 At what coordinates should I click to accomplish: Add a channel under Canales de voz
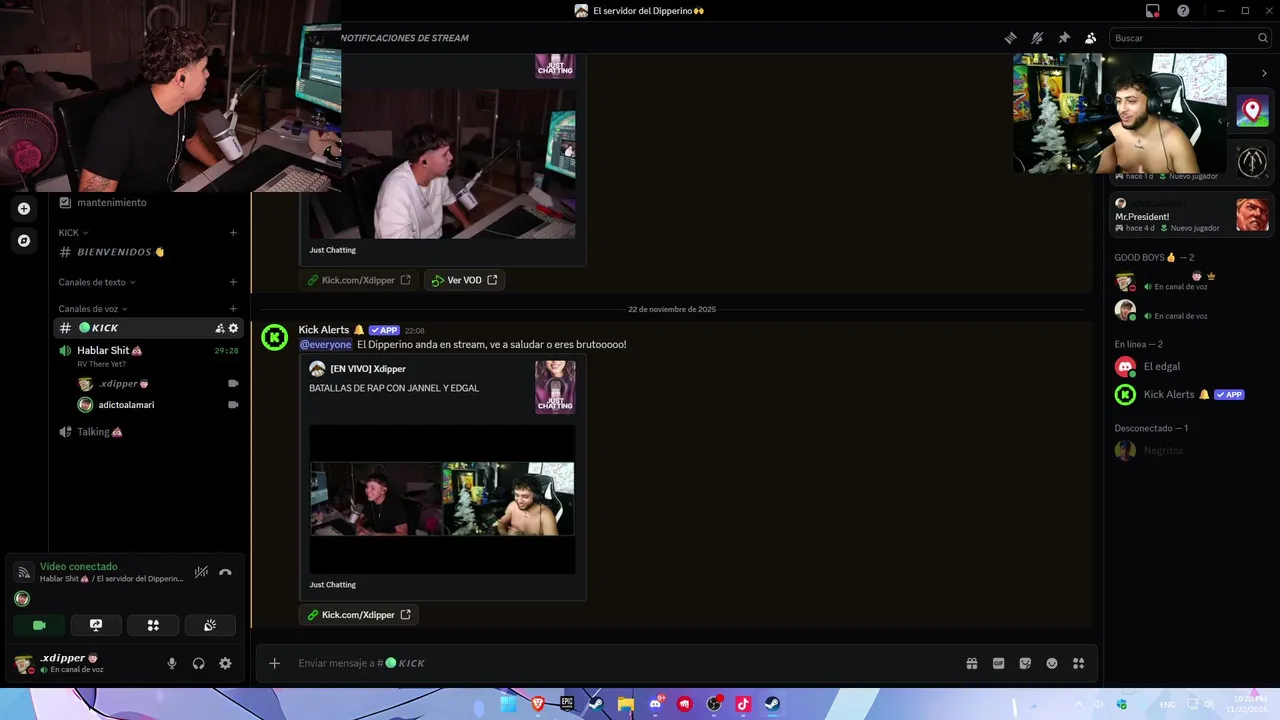click(x=233, y=309)
